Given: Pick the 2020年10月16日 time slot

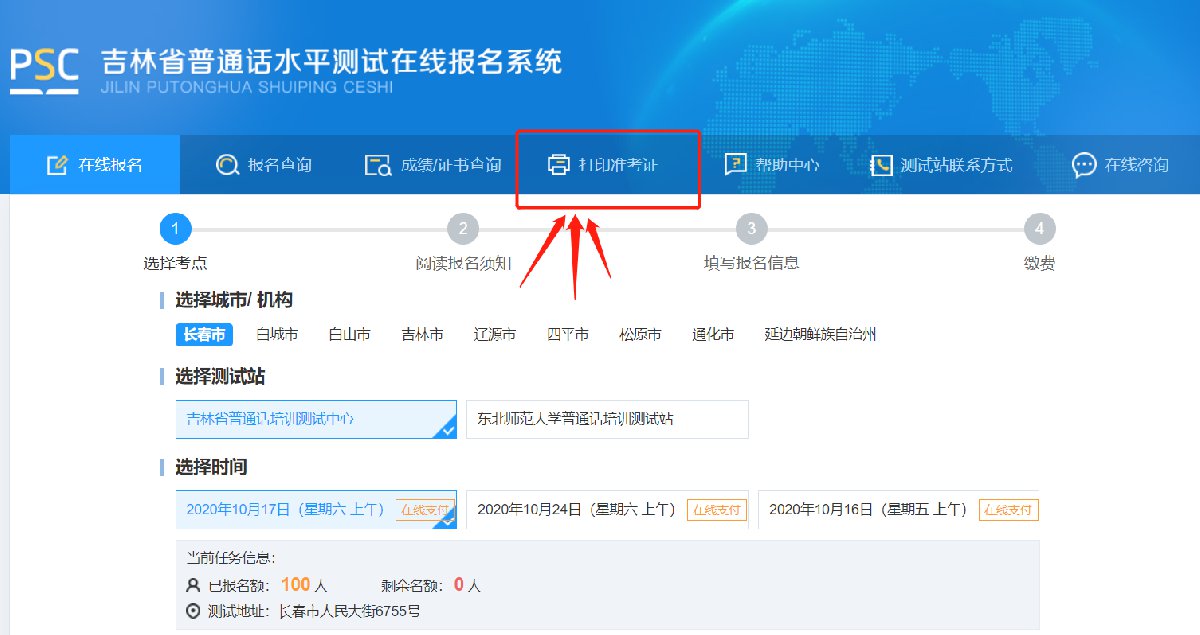Looking at the screenshot, I should click(898, 509).
